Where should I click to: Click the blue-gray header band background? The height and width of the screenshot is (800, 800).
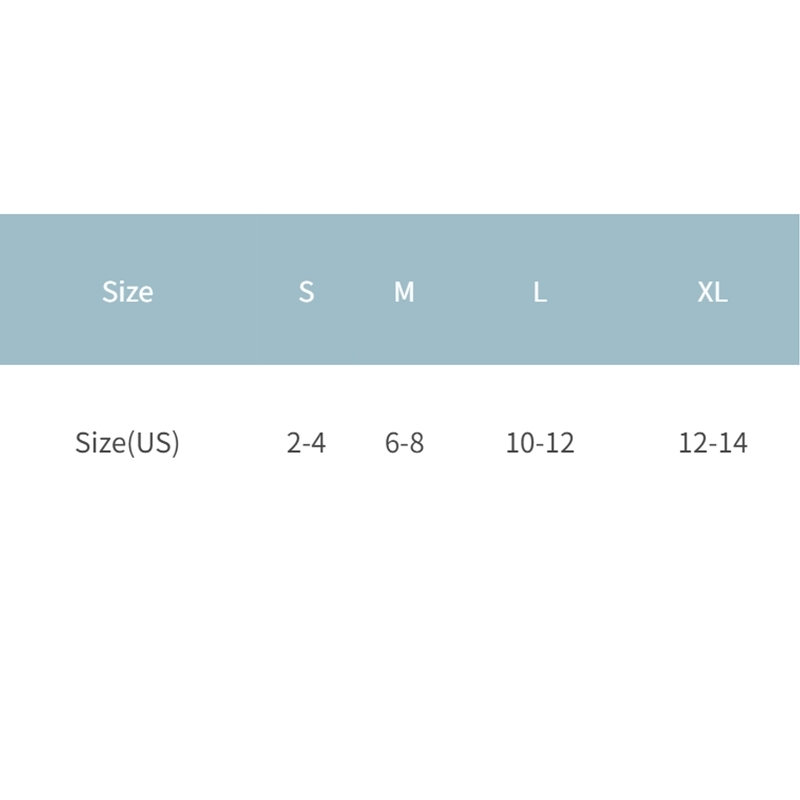pos(620,240)
